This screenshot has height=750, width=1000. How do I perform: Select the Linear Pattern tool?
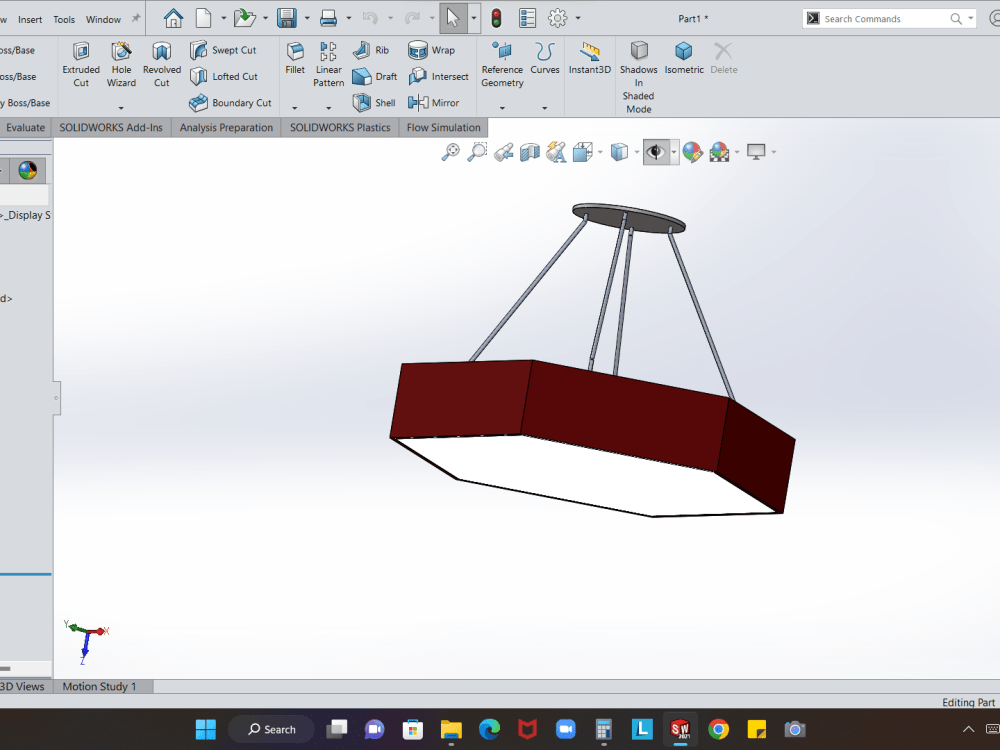tap(328, 63)
